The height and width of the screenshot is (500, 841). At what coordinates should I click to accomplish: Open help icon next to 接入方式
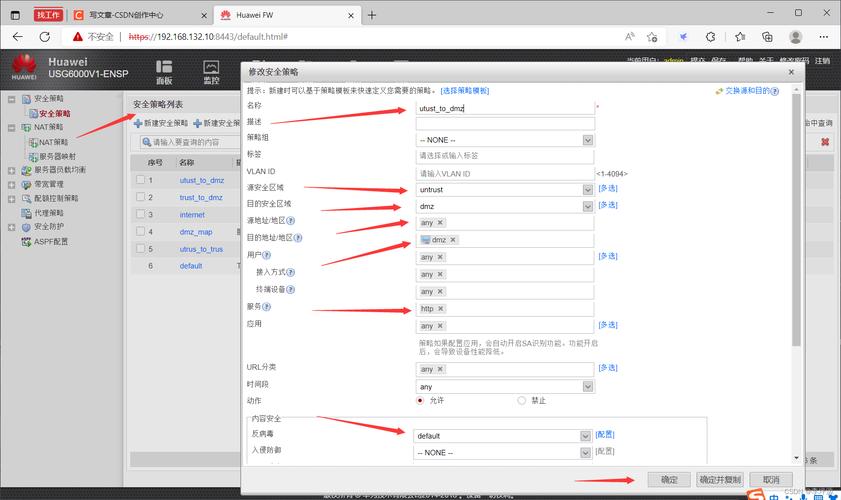(x=291, y=273)
